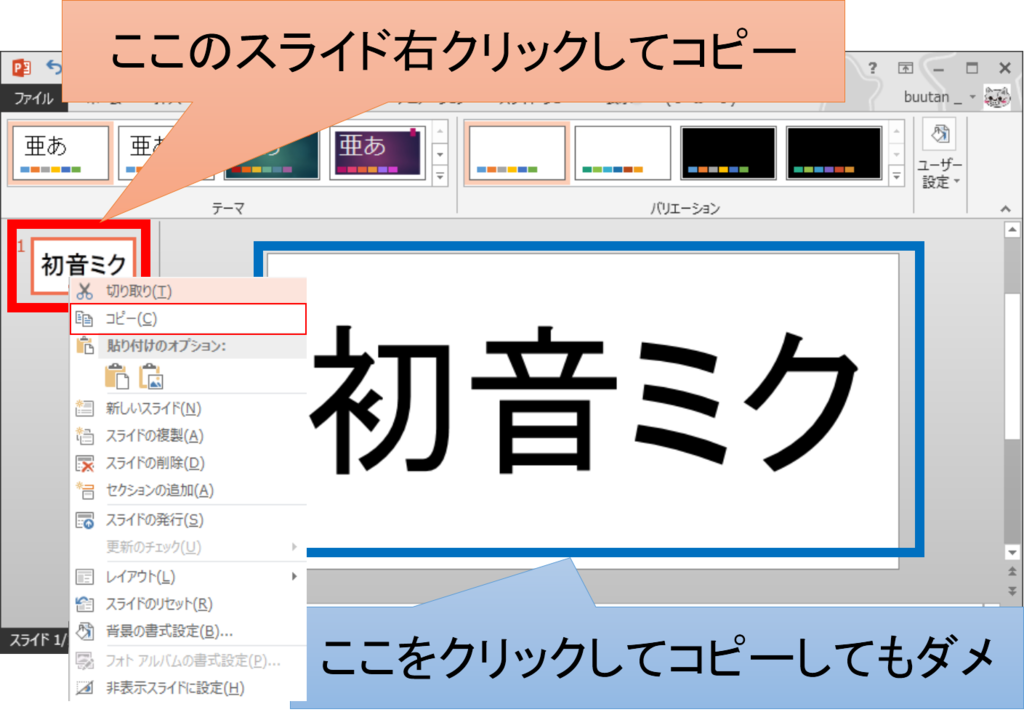
Task: Click the PowerPoint application icon
Action: 22,67
